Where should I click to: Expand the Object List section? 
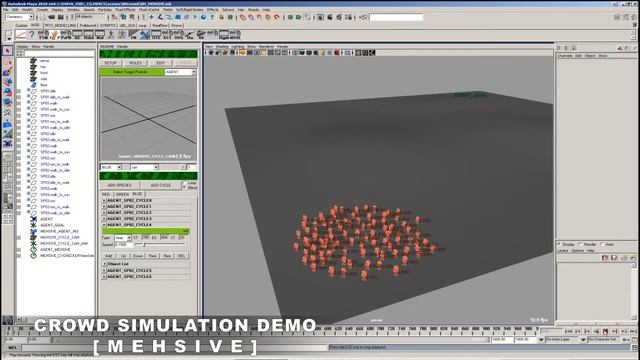point(104,264)
